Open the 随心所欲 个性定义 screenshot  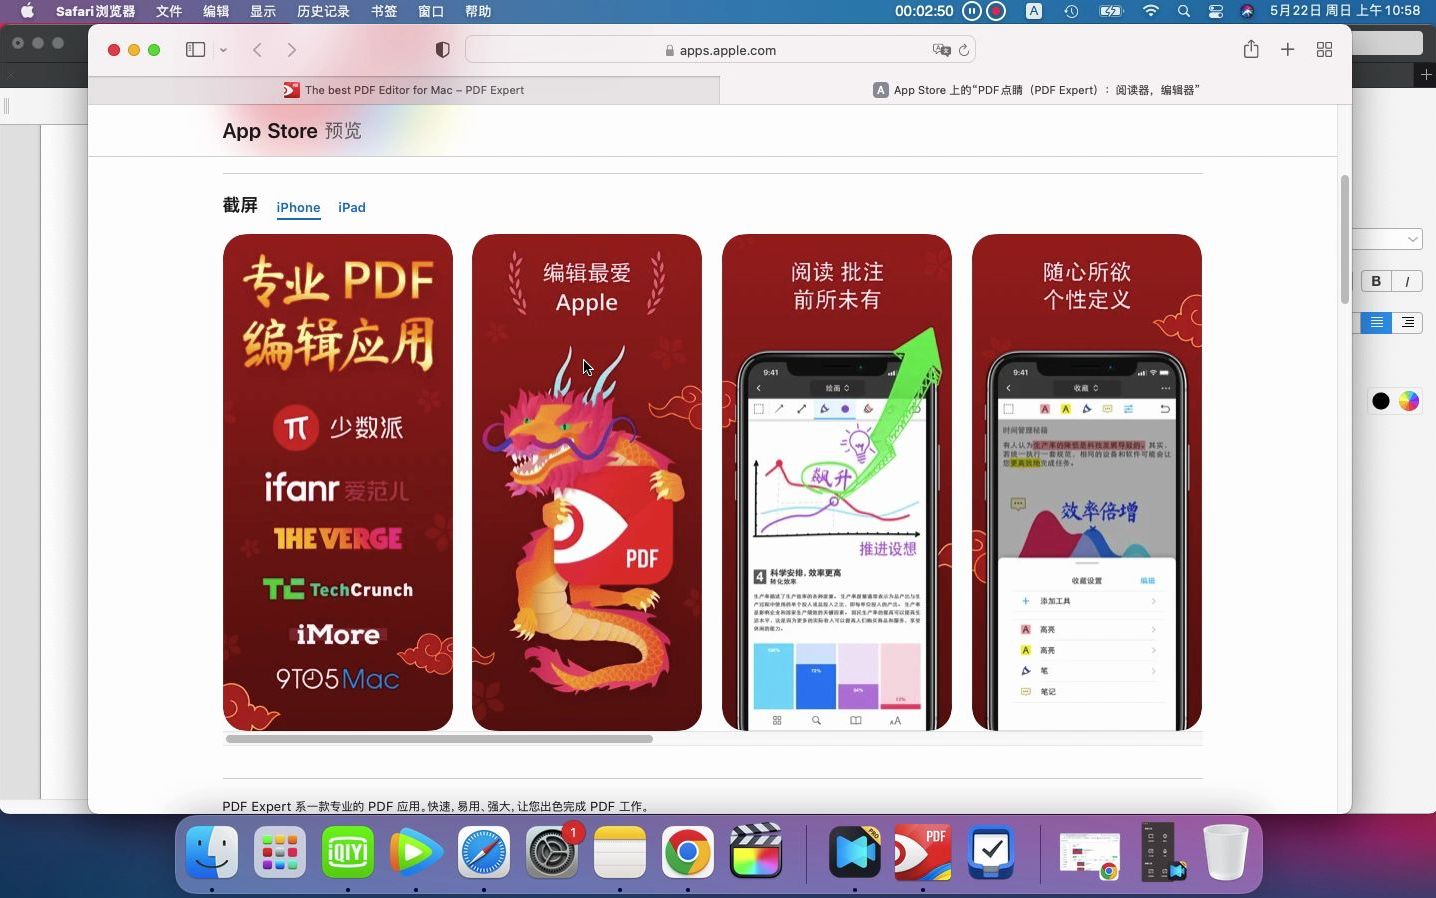click(x=1087, y=482)
